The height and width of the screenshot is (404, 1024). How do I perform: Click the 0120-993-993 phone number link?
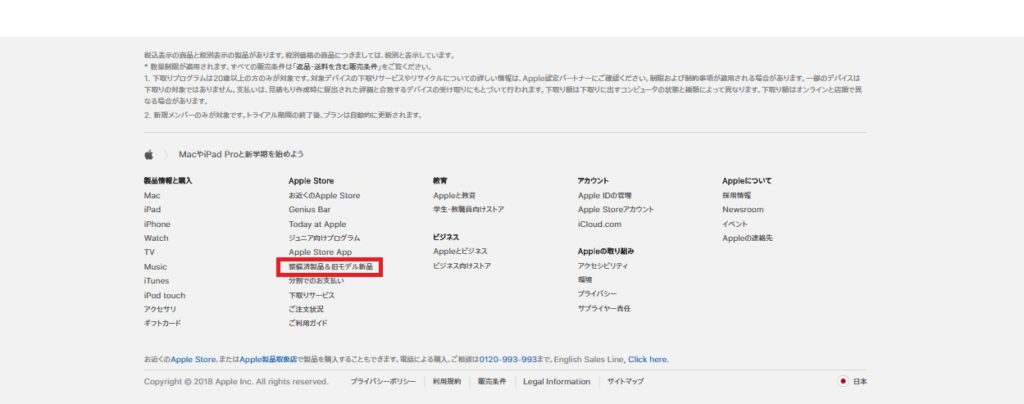507,359
